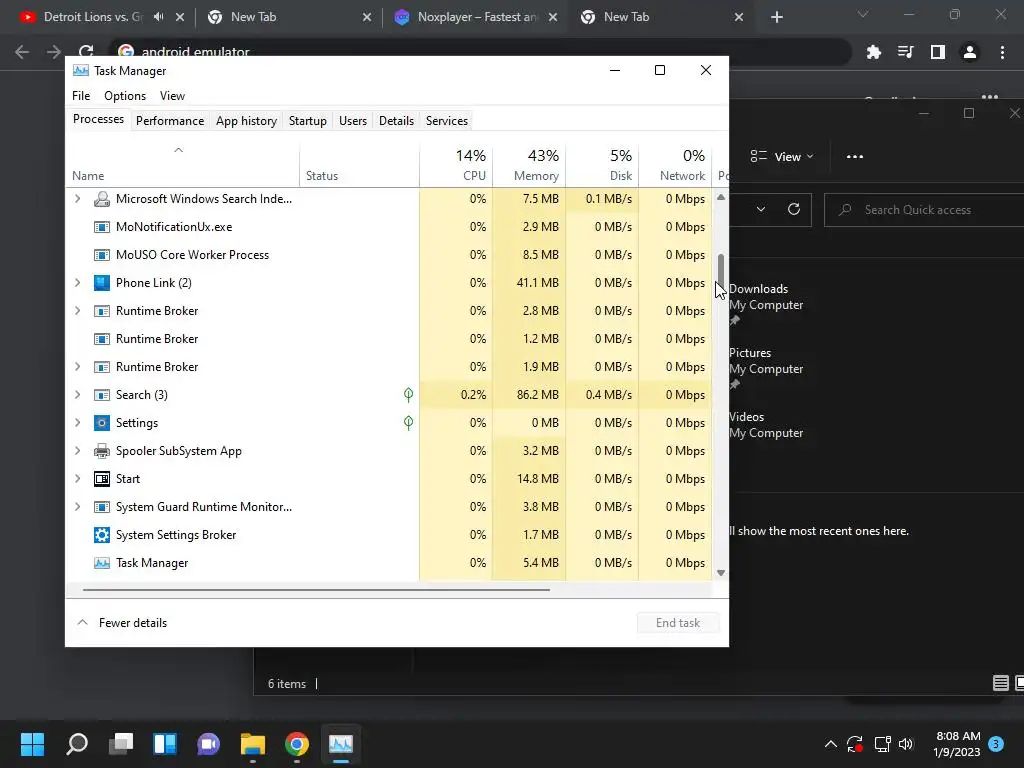Click the Settings gear process icon
Image resolution: width=1024 pixels, height=768 pixels.
pyautogui.click(x=102, y=423)
